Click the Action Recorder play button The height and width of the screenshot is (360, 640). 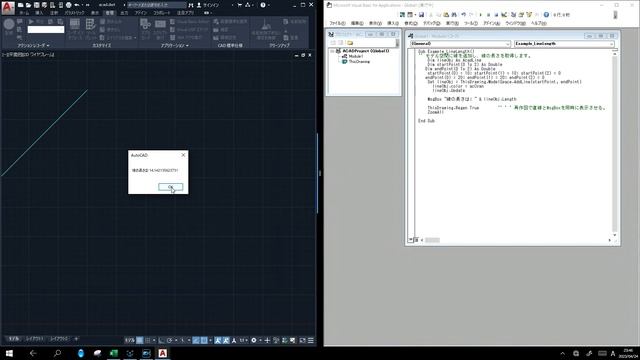pos(31,22)
